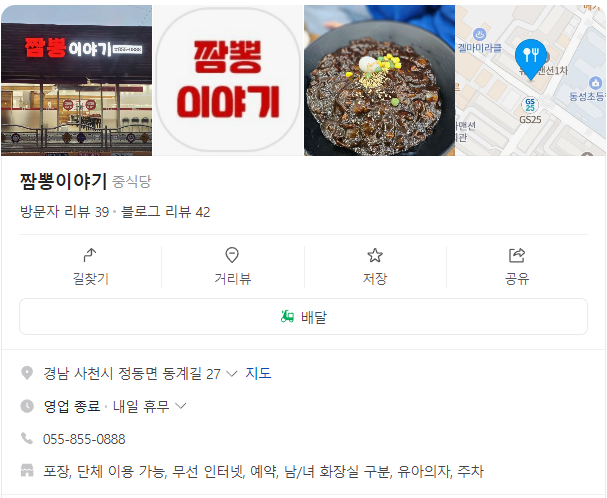Click the store amenities icon beside 포장

(27, 471)
